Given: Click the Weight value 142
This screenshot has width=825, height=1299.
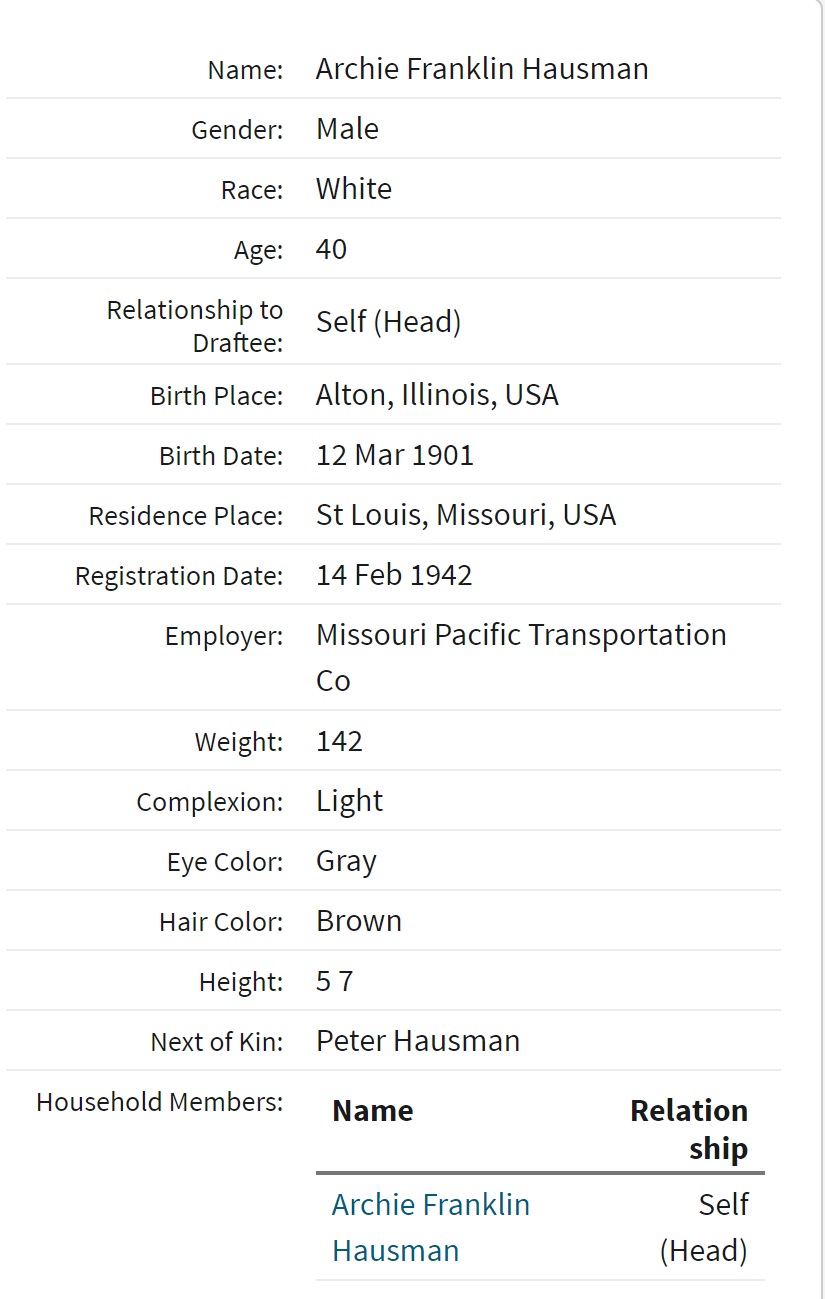Looking at the screenshot, I should click(x=339, y=741).
